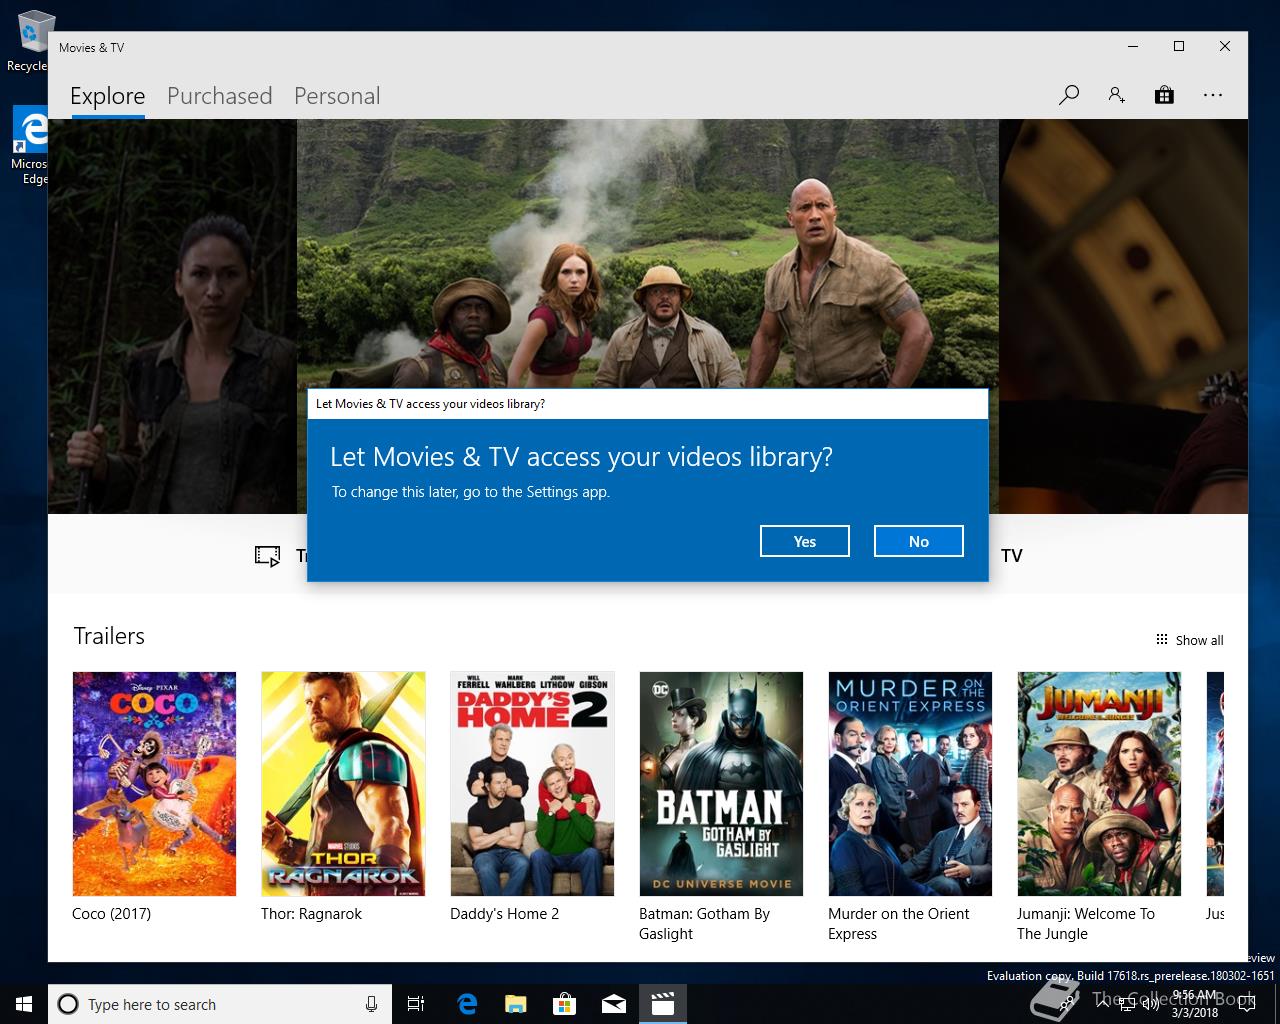Image resolution: width=1280 pixels, height=1024 pixels.
Task: Open the Windows Start menu
Action: [x=24, y=1004]
